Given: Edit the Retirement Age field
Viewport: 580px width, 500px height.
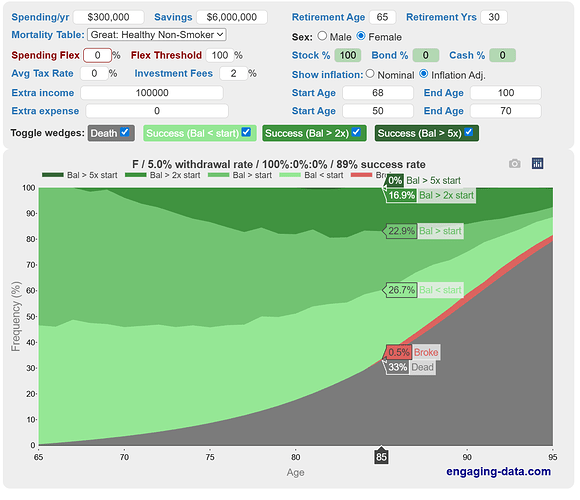Looking at the screenshot, I should [382, 17].
